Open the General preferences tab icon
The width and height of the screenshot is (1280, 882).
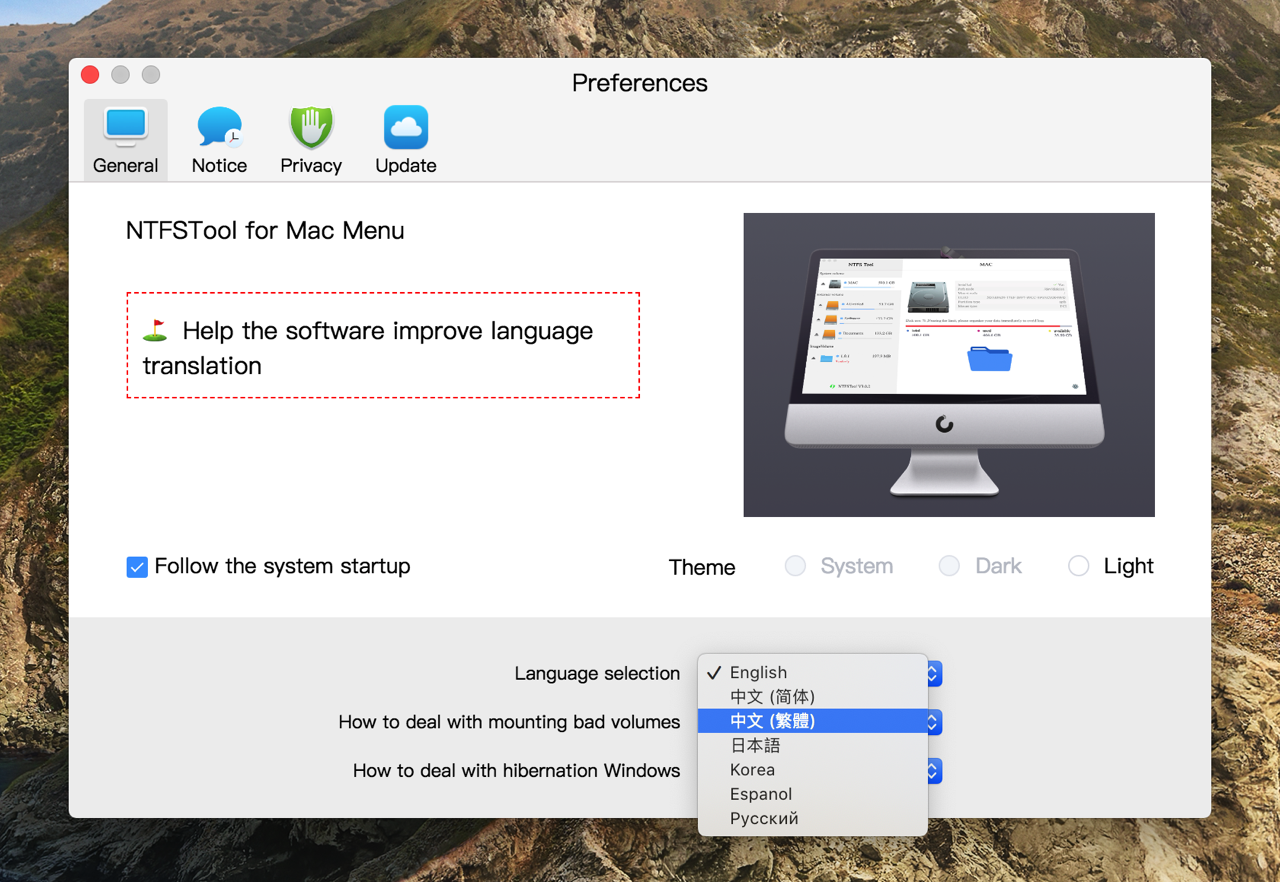pyautogui.click(x=126, y=126)
